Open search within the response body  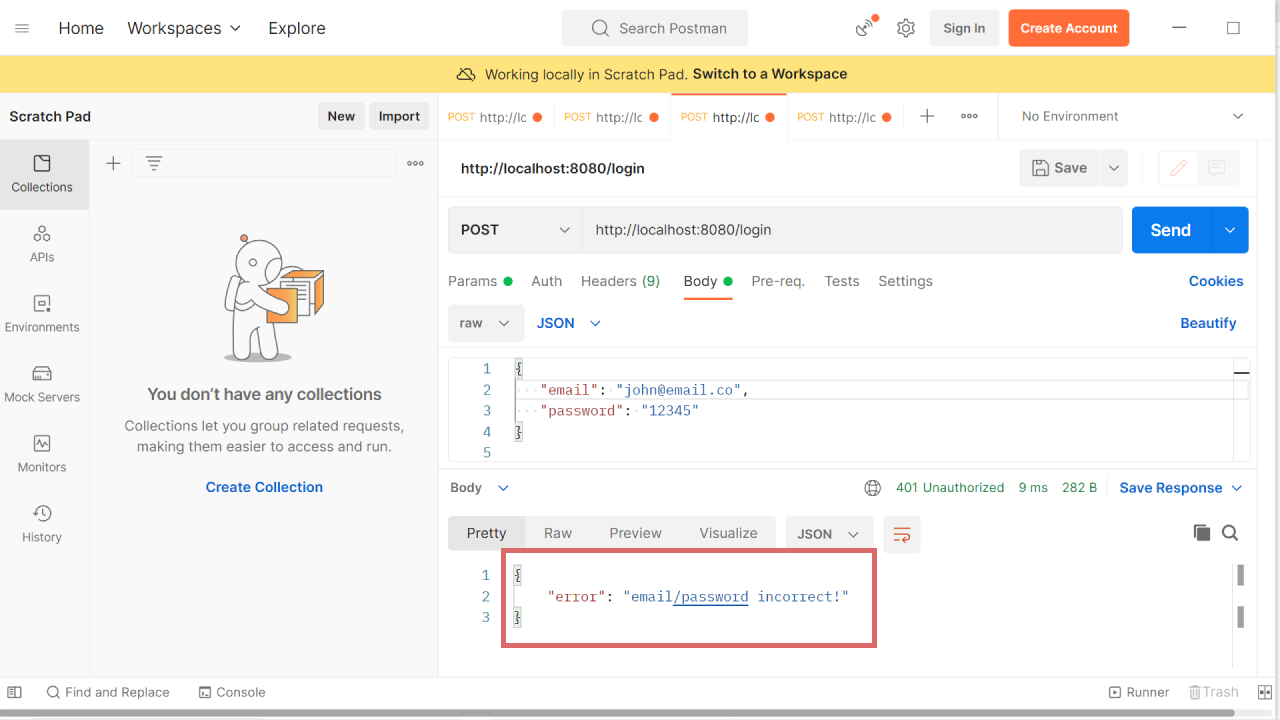[x=1230, y=533]
